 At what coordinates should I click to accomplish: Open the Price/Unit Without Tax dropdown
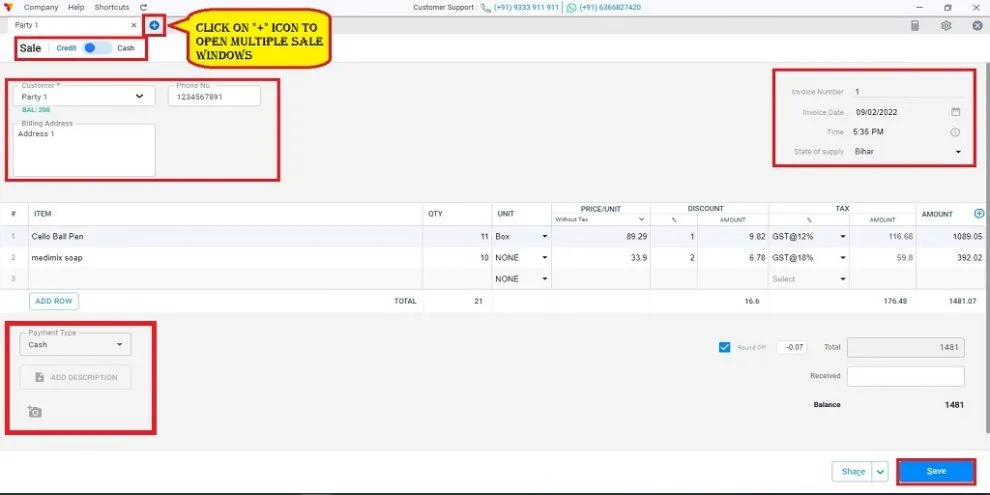pos(599,219)
